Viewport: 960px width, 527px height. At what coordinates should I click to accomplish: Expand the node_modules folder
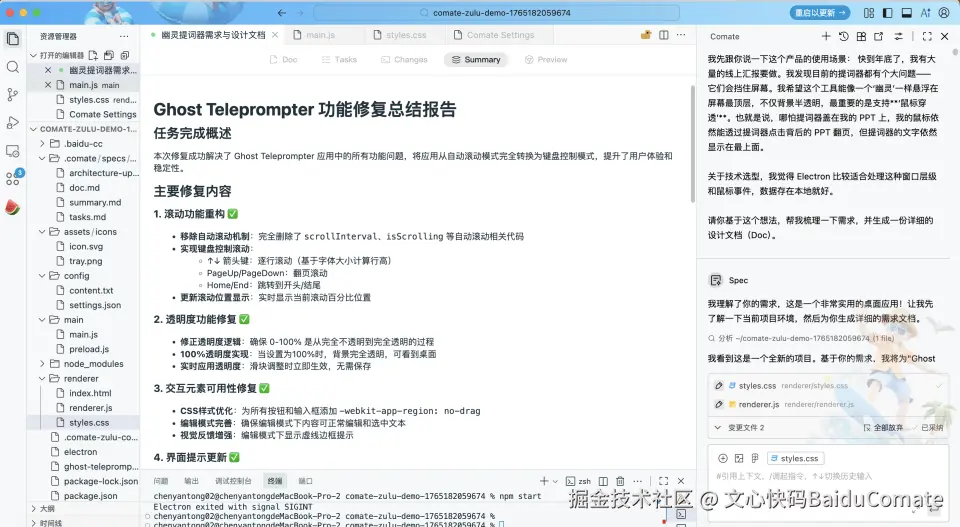(42, 364)
